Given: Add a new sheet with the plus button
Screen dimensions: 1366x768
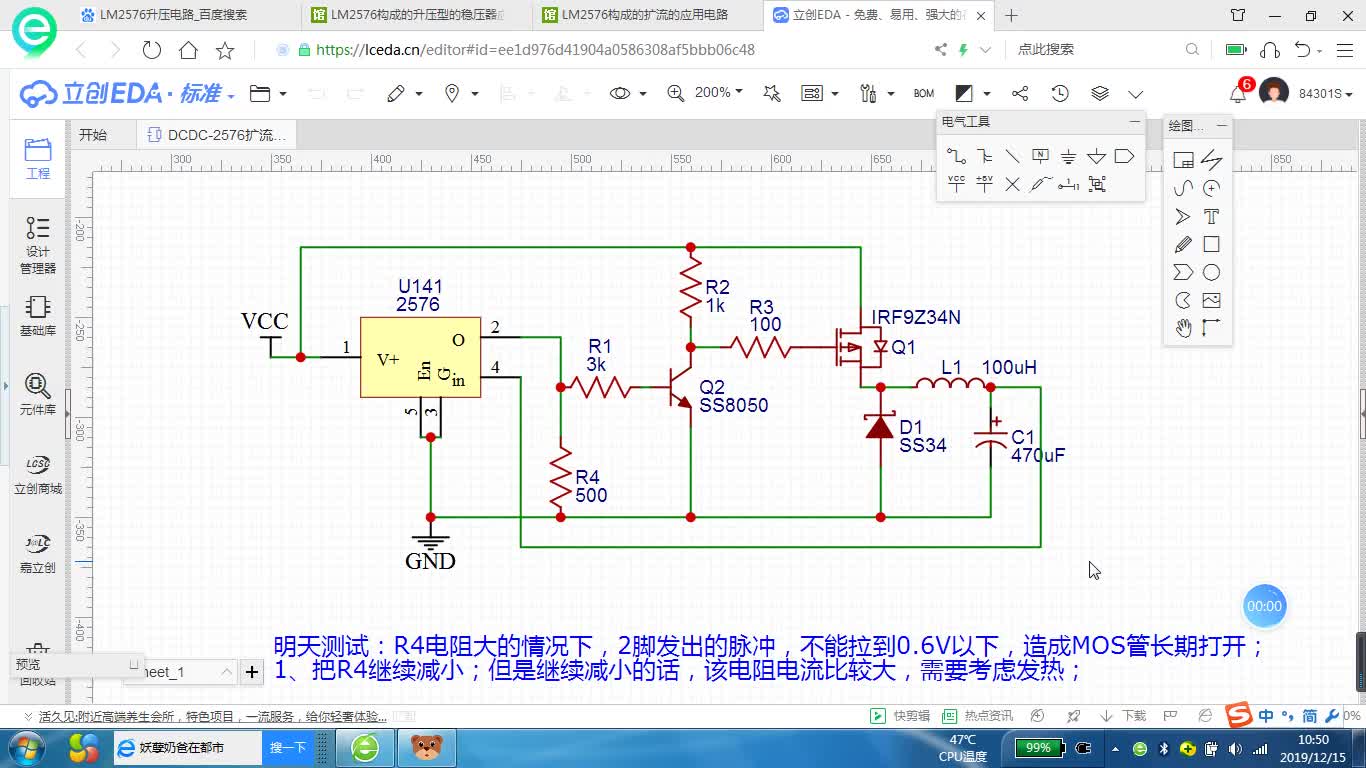Looking at the screenshot, I should coord(251,672).
